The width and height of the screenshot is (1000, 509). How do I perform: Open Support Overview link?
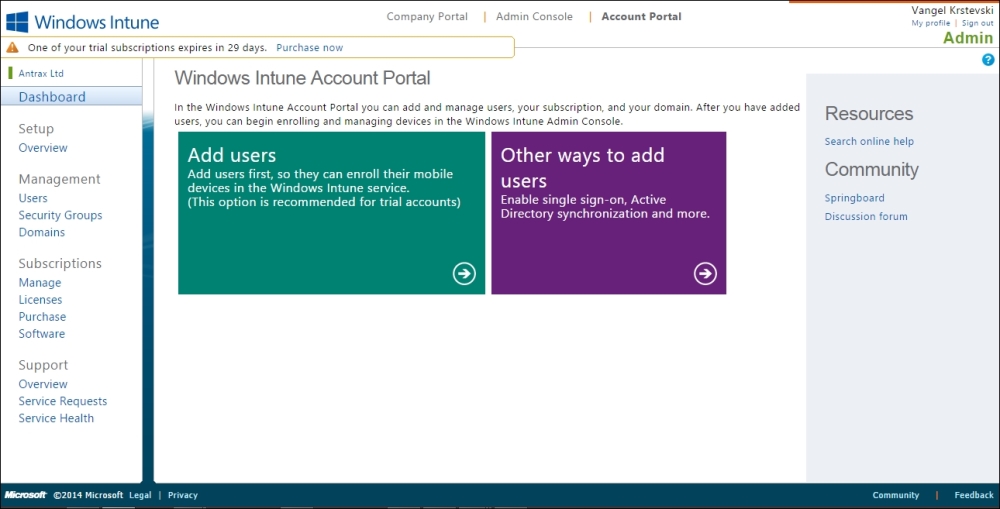(43, 384)
